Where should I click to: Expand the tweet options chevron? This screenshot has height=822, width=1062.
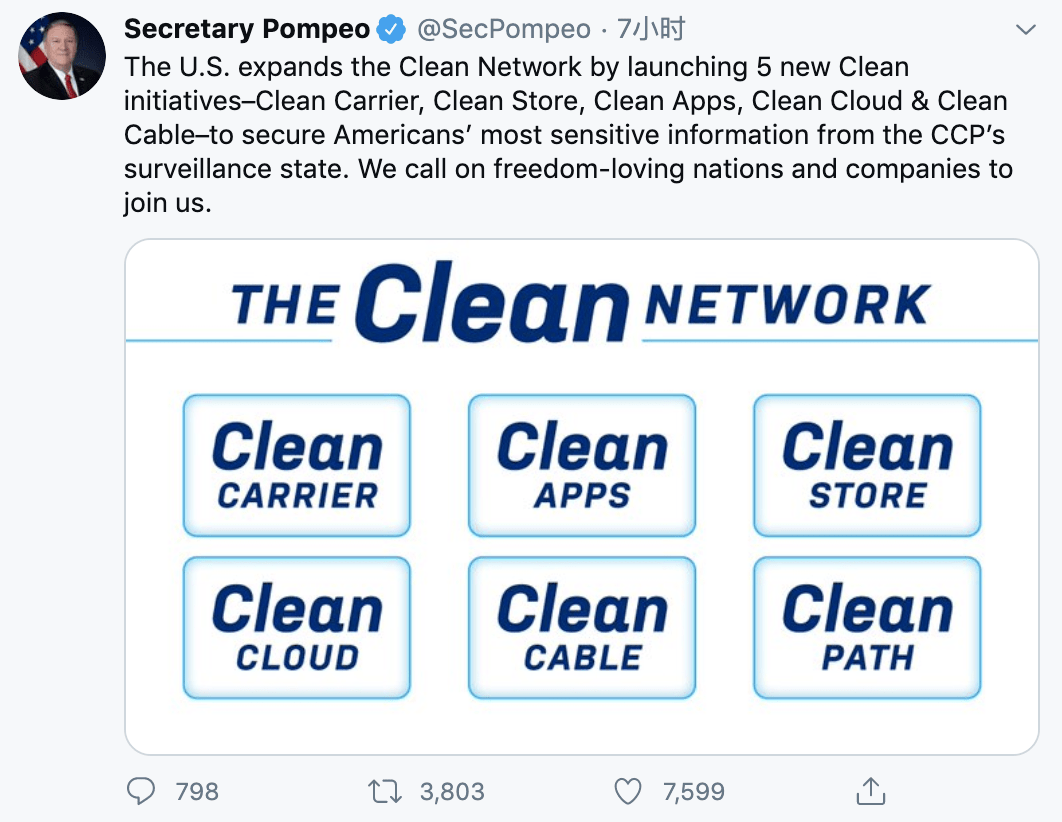[1026, 30]
